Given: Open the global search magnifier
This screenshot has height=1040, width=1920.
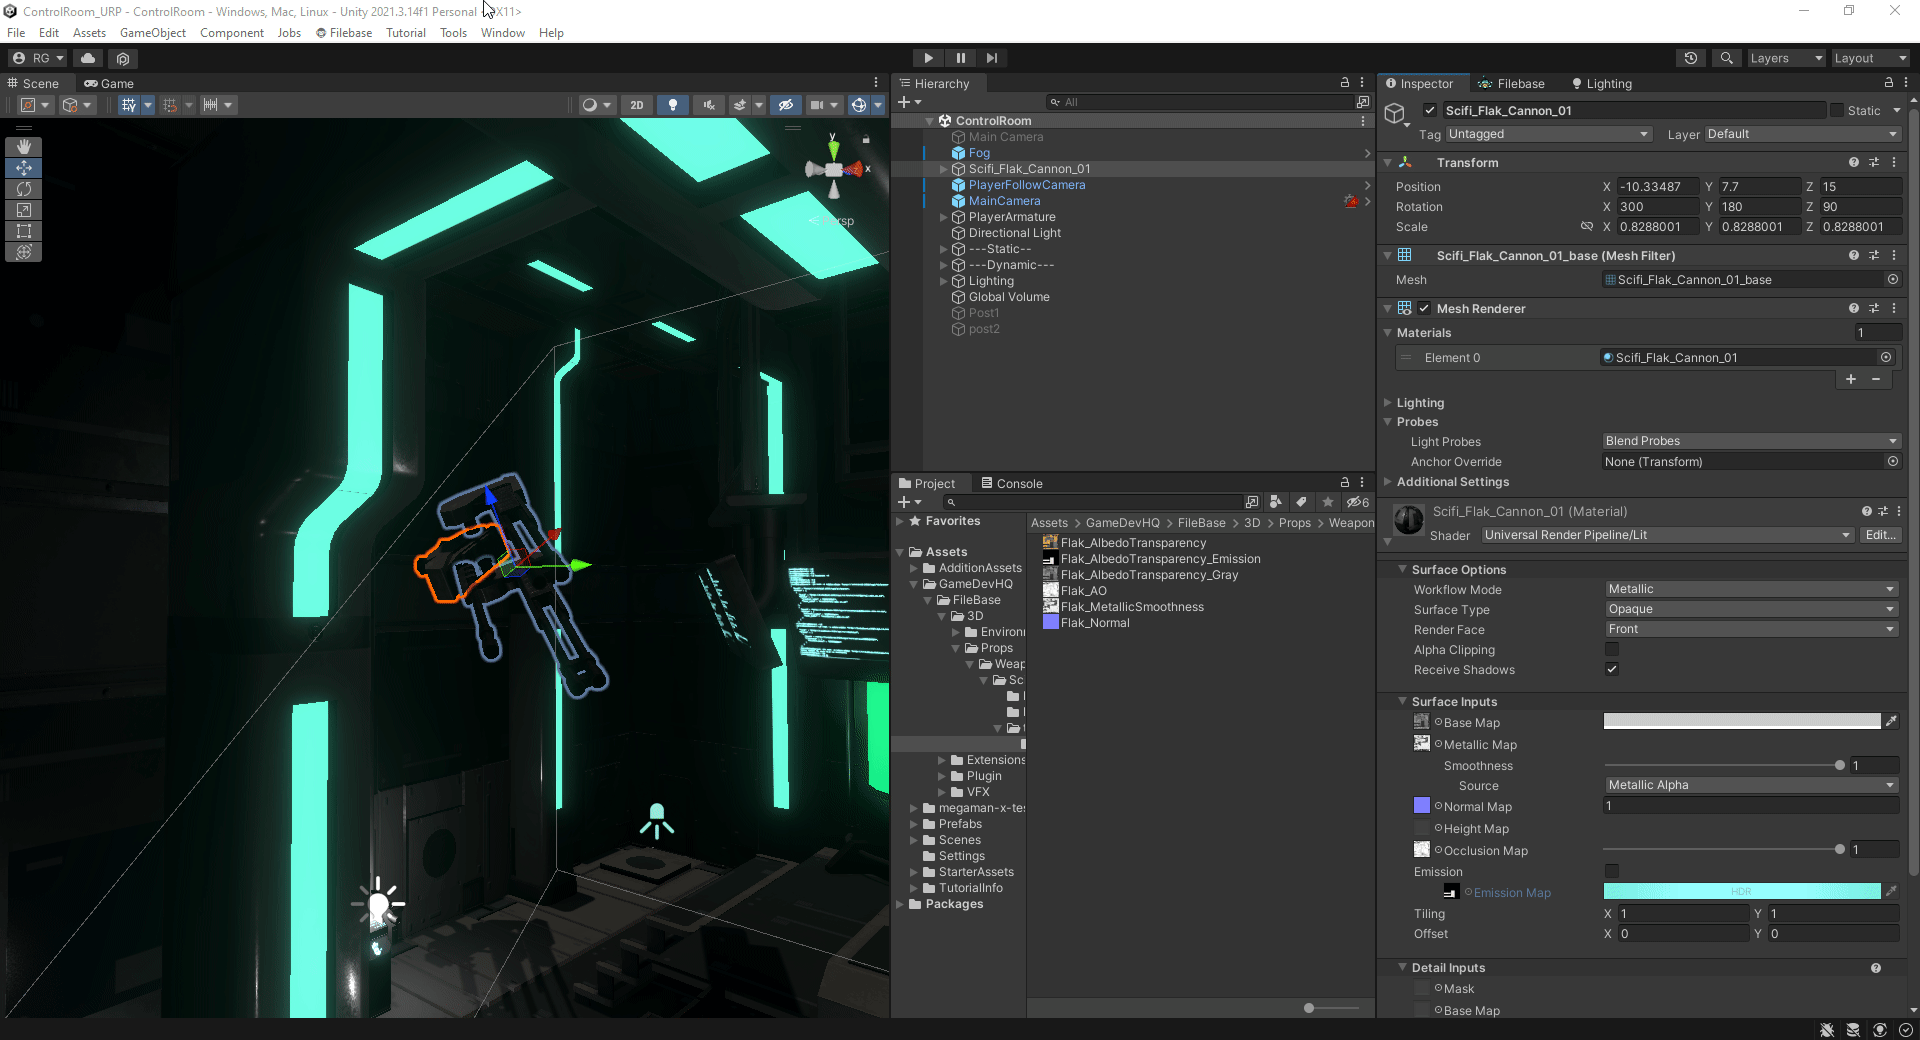Looking at the screenshot, I should [1726, 58].
